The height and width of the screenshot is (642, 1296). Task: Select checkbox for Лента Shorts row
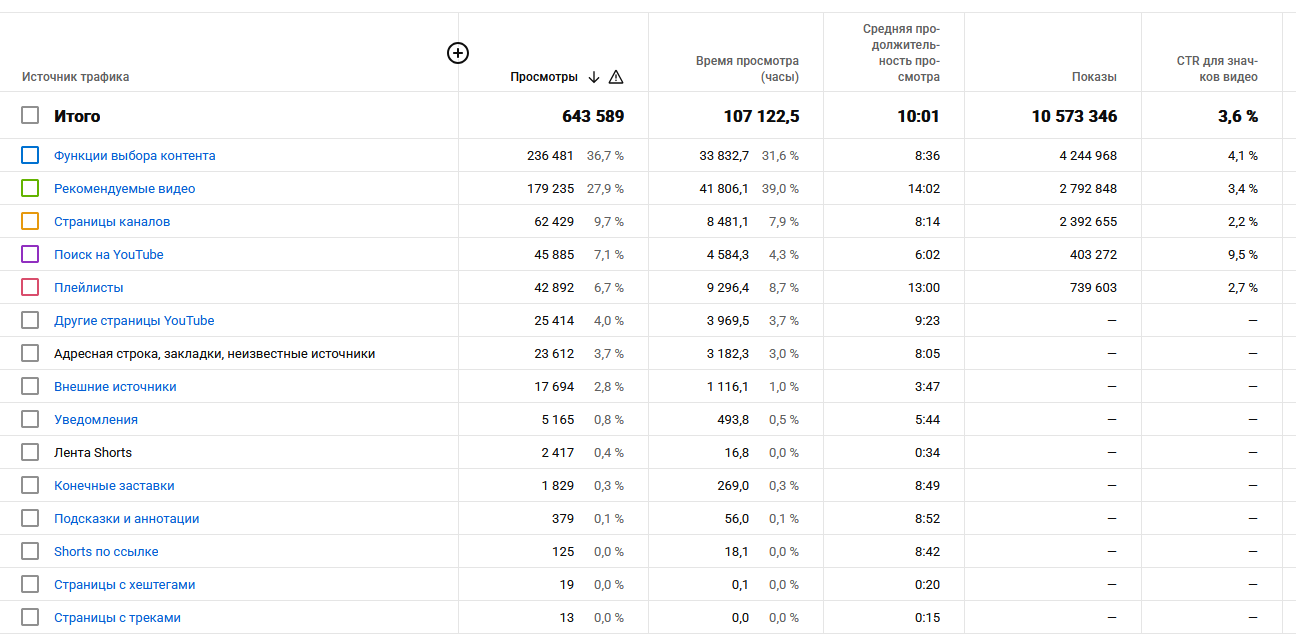point(30,452)
